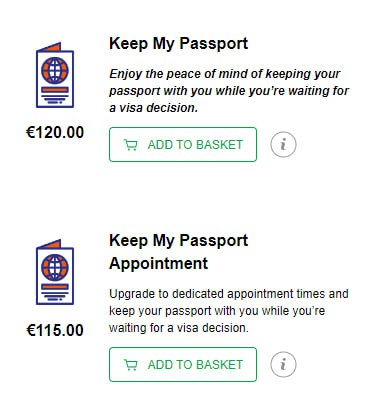Open info icon for Keep My Passport Appointment
Screen dimensions: 376x409
(x=283, y=364)
